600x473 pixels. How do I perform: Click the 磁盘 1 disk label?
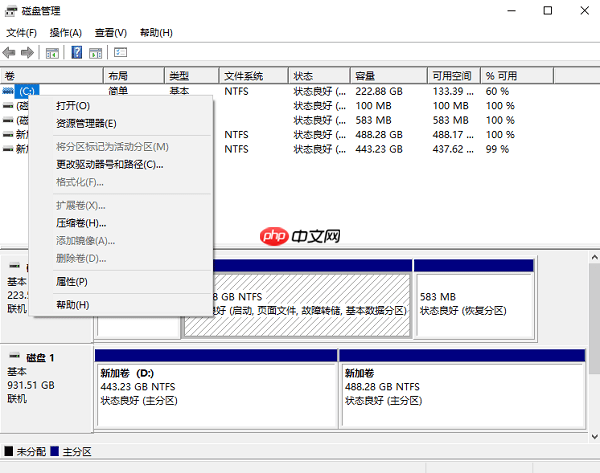pyautogui.click(x=40, y=358)
